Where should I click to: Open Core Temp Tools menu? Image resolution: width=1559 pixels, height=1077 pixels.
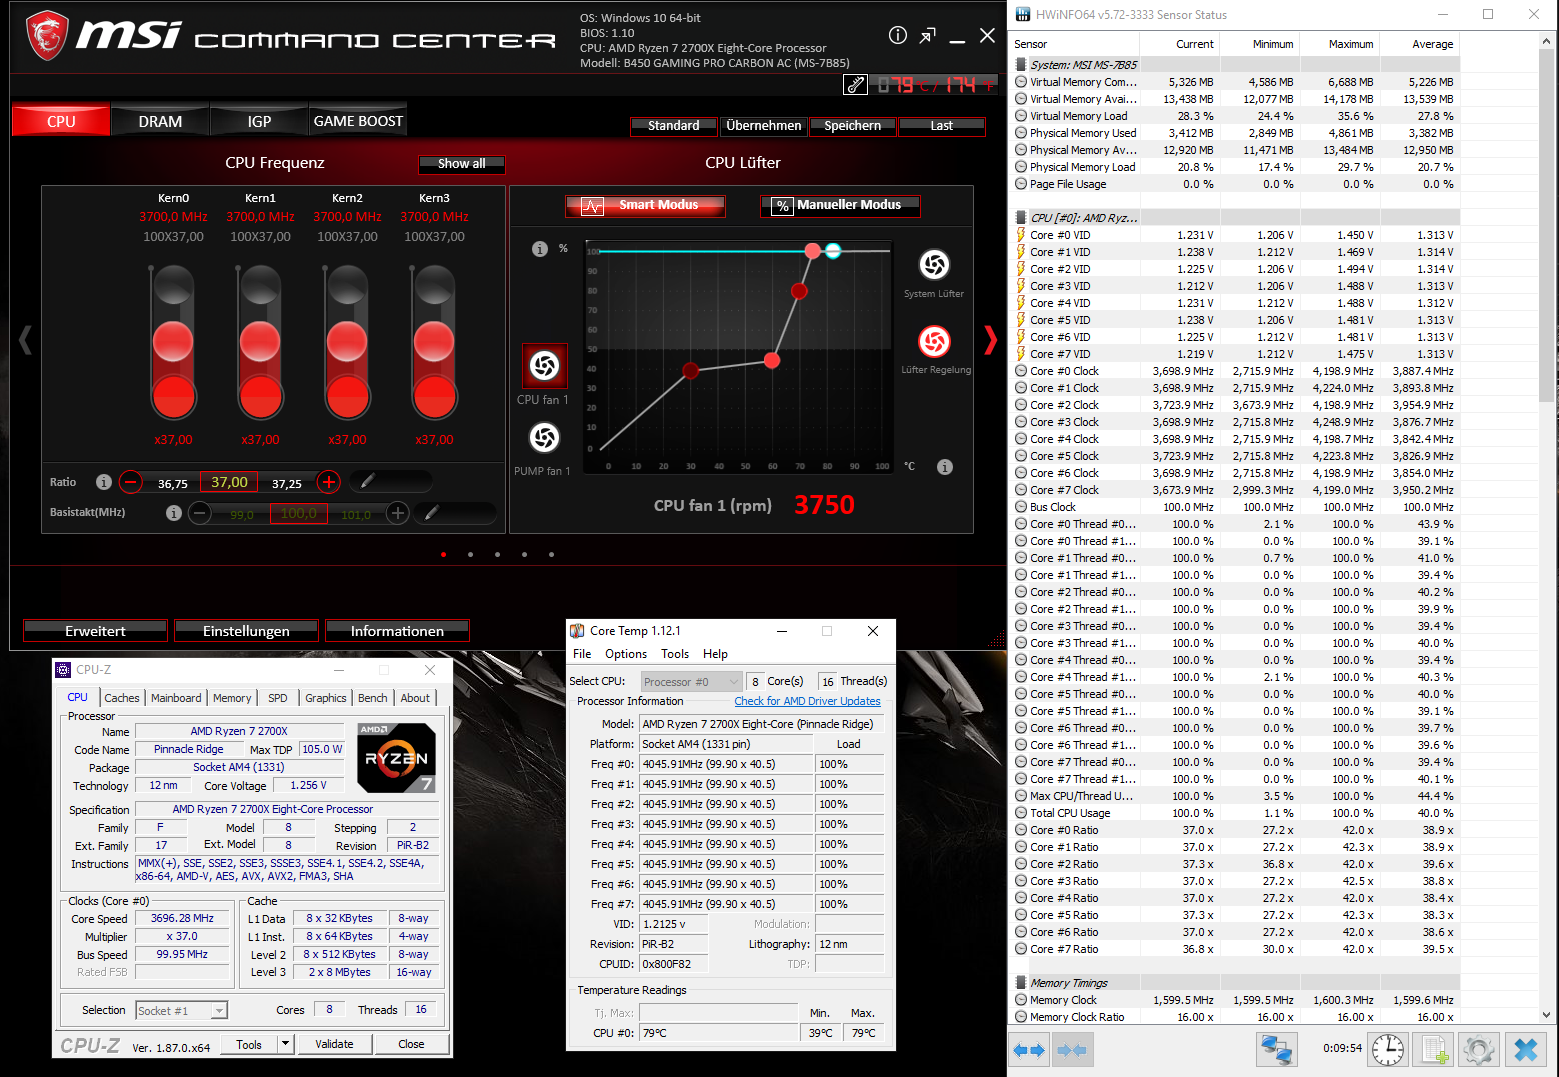675,654
